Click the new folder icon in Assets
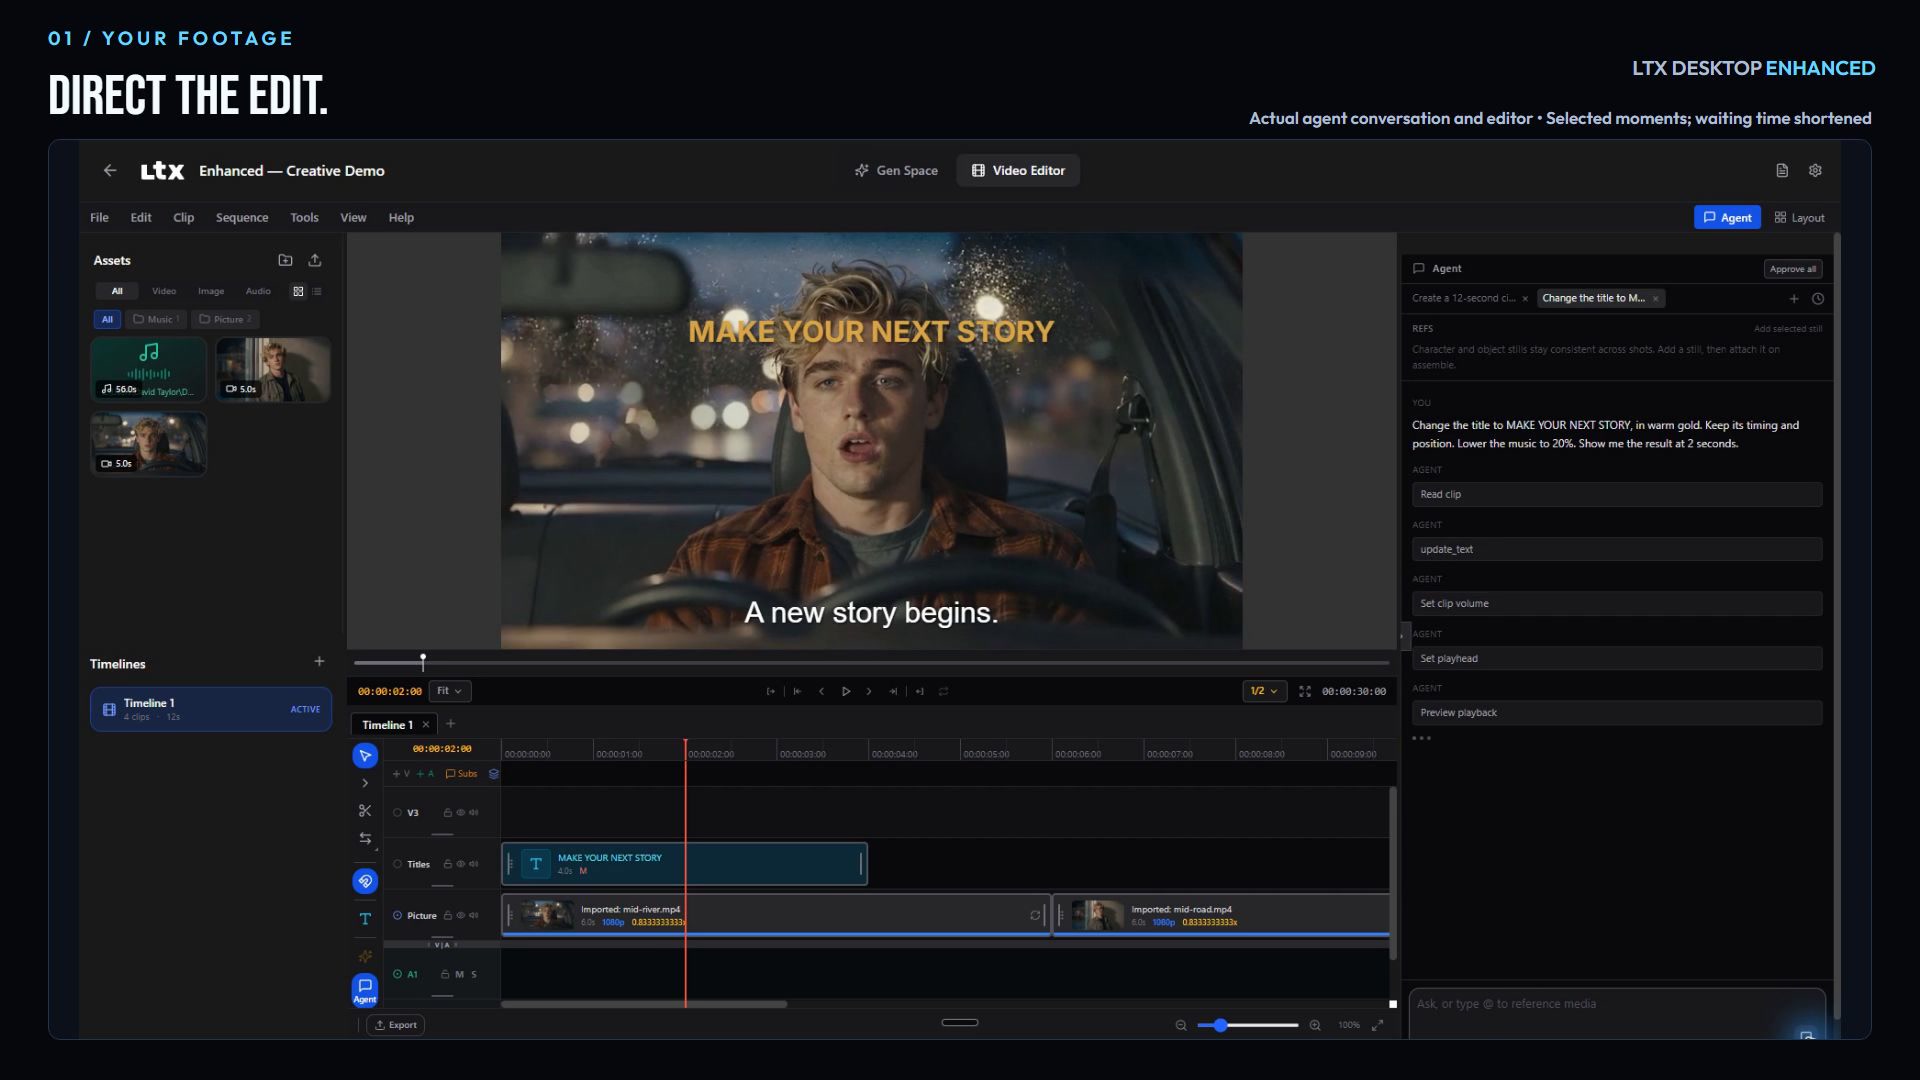 285,260
